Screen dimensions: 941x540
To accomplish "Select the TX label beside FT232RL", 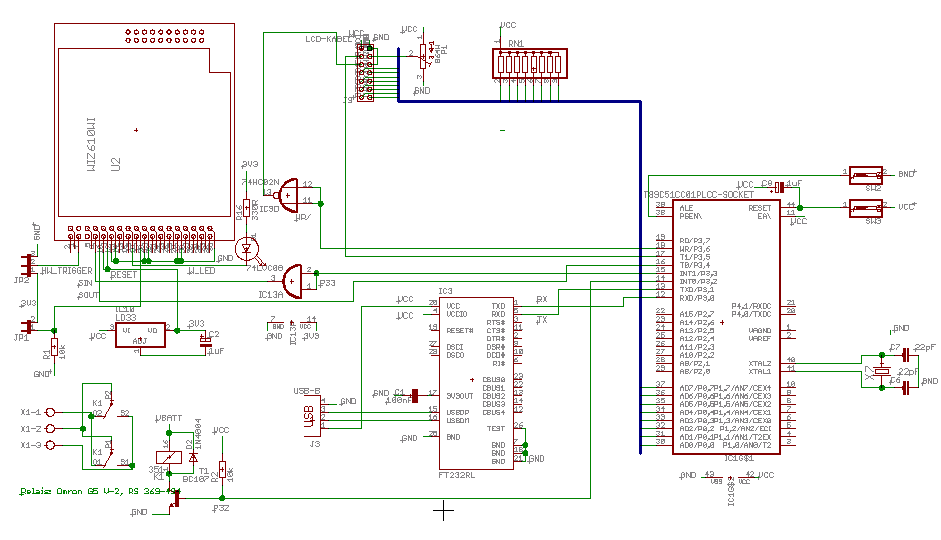I will click(x=542, y=320).
